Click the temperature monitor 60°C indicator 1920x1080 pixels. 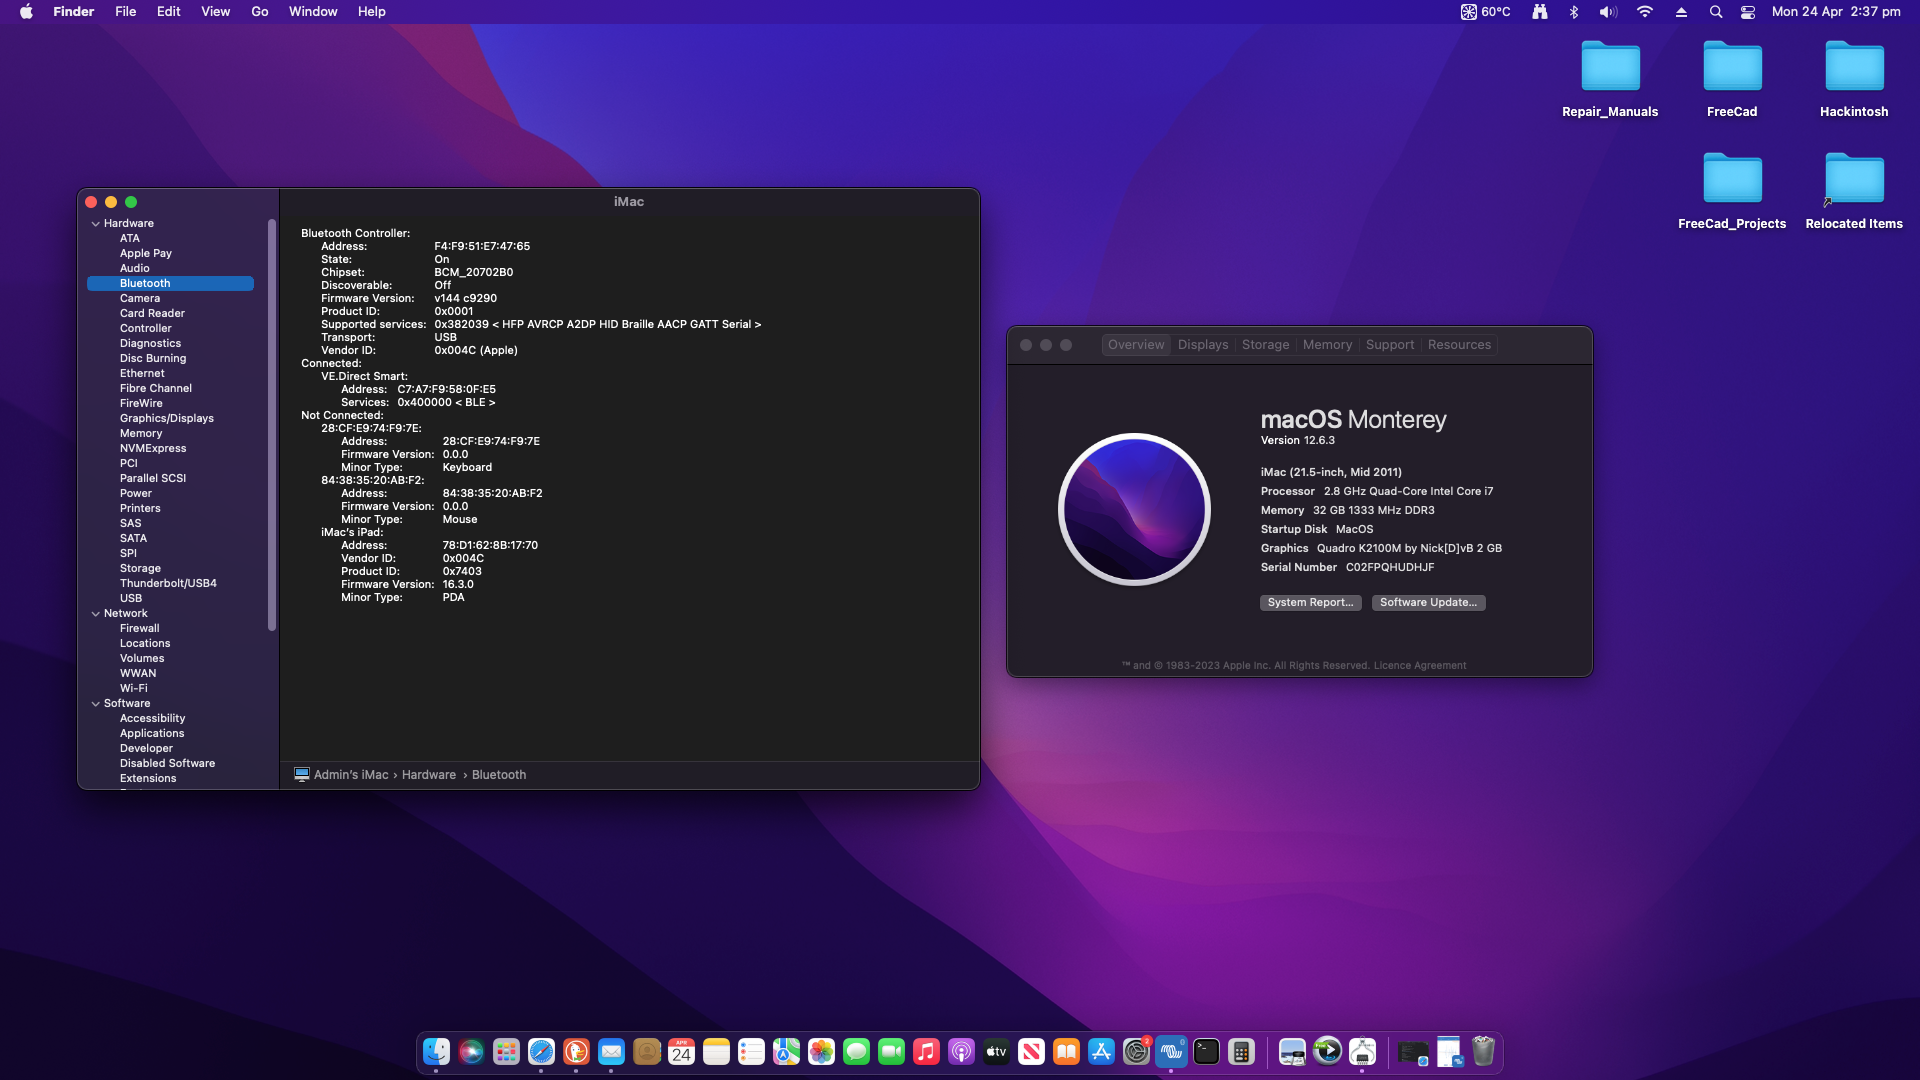pyautogui.click(x=1486, y=12)
